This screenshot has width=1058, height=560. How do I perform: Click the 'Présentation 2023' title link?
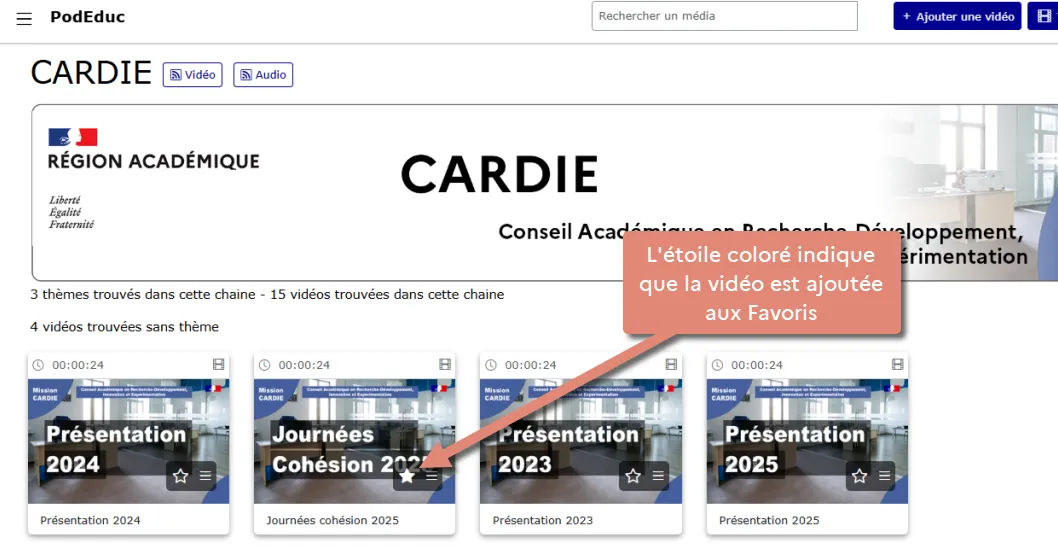coord(542,520)
